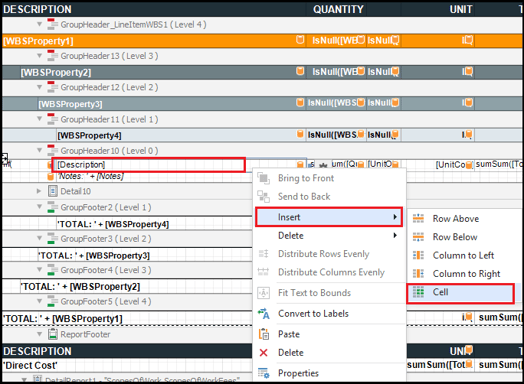Choose Fit Text to Bounds
This screenshot has width=524, height=384.
point(329,293)
